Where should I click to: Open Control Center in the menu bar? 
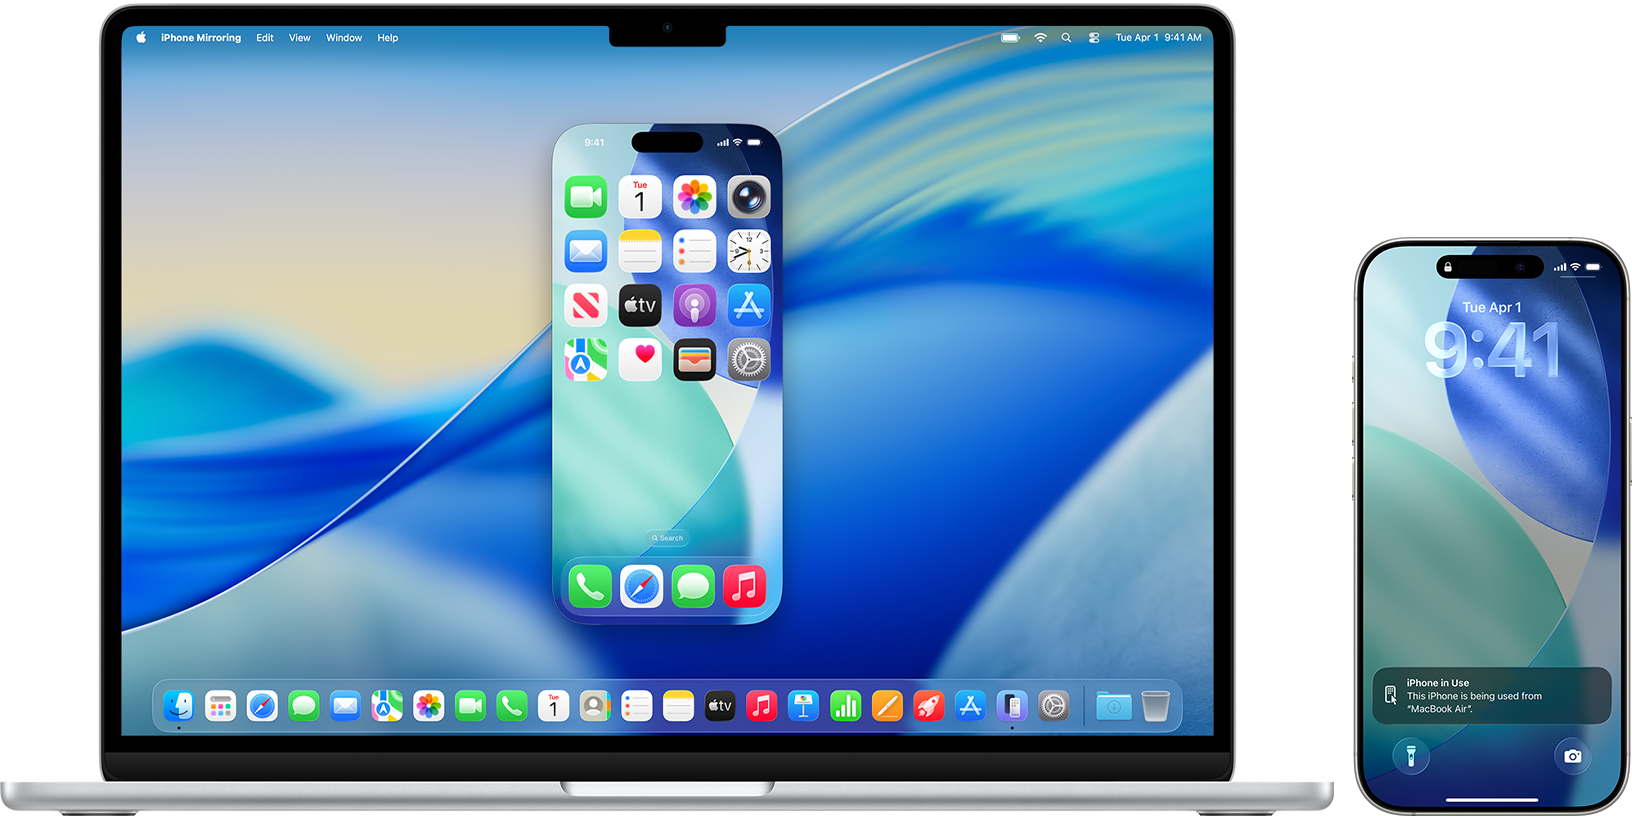[1094, 38]
